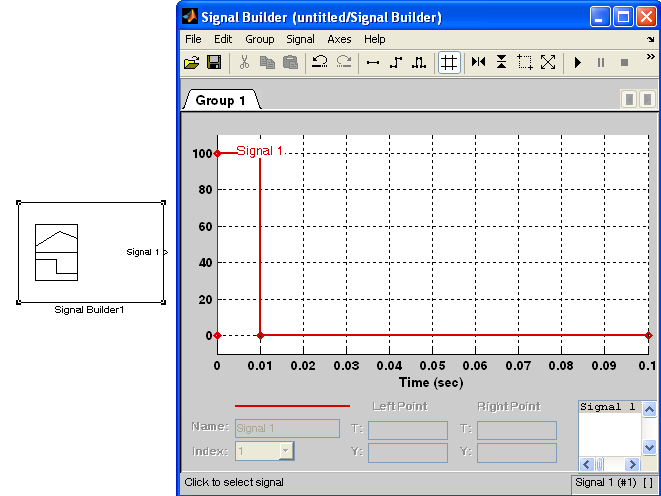Image resolution: width=661 pixels, height=496 pixels.
Task: Click the fit-to-view zoom icon
Action: pos(548,62)
